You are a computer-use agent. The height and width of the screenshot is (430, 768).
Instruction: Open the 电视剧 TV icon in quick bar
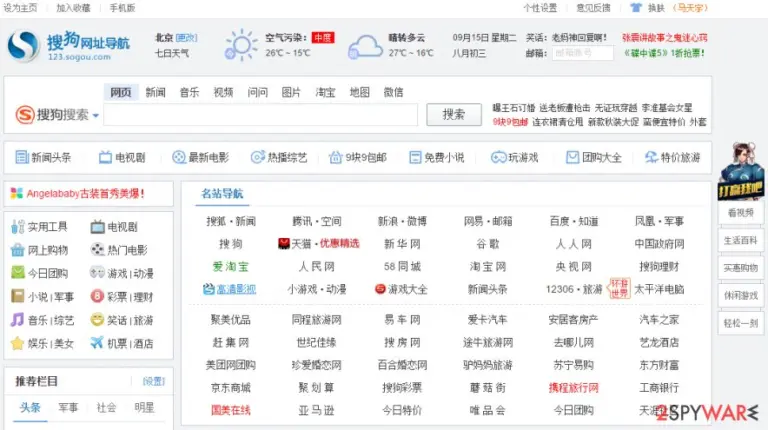coord(105,157)
